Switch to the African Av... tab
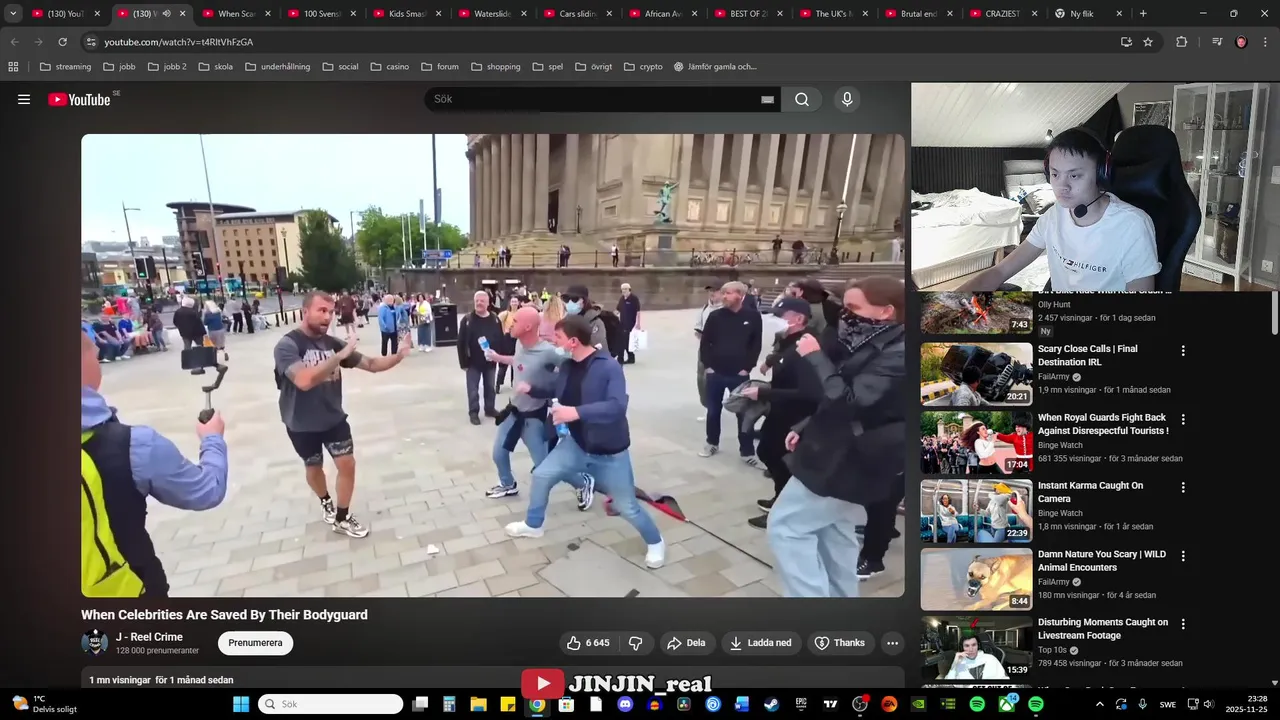Image resolution: width=1280 pixels, height=720 pixels. pyautogui.click(x=662, y=14)
